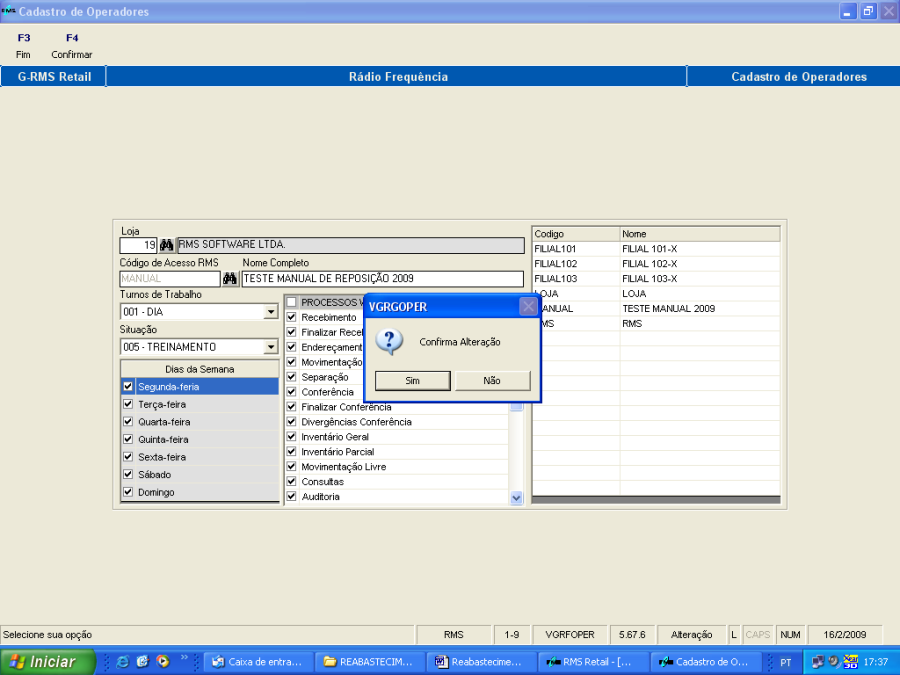Select the FILIAL101 row in the table
The image size is (900, 675).
[x=656, y=249]
